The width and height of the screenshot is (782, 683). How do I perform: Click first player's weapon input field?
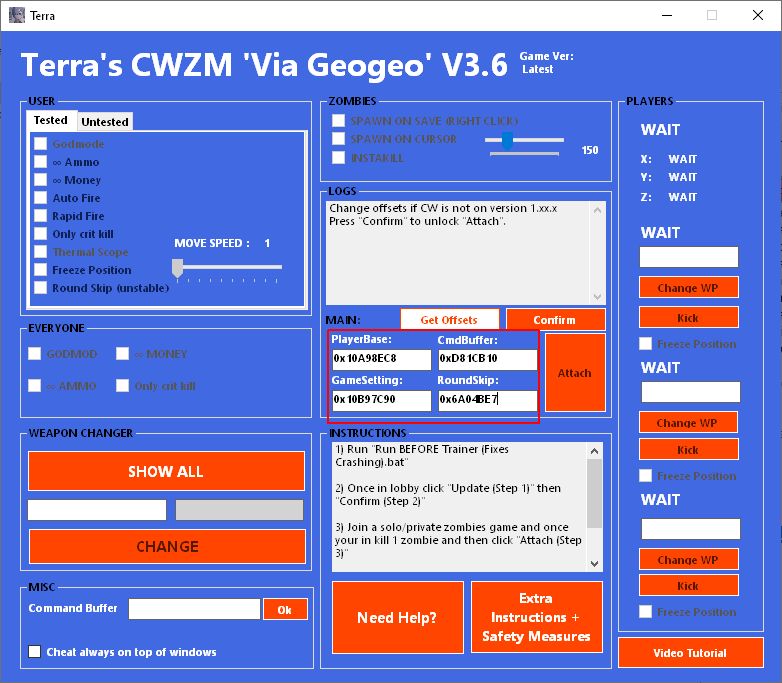click(689, 257)
